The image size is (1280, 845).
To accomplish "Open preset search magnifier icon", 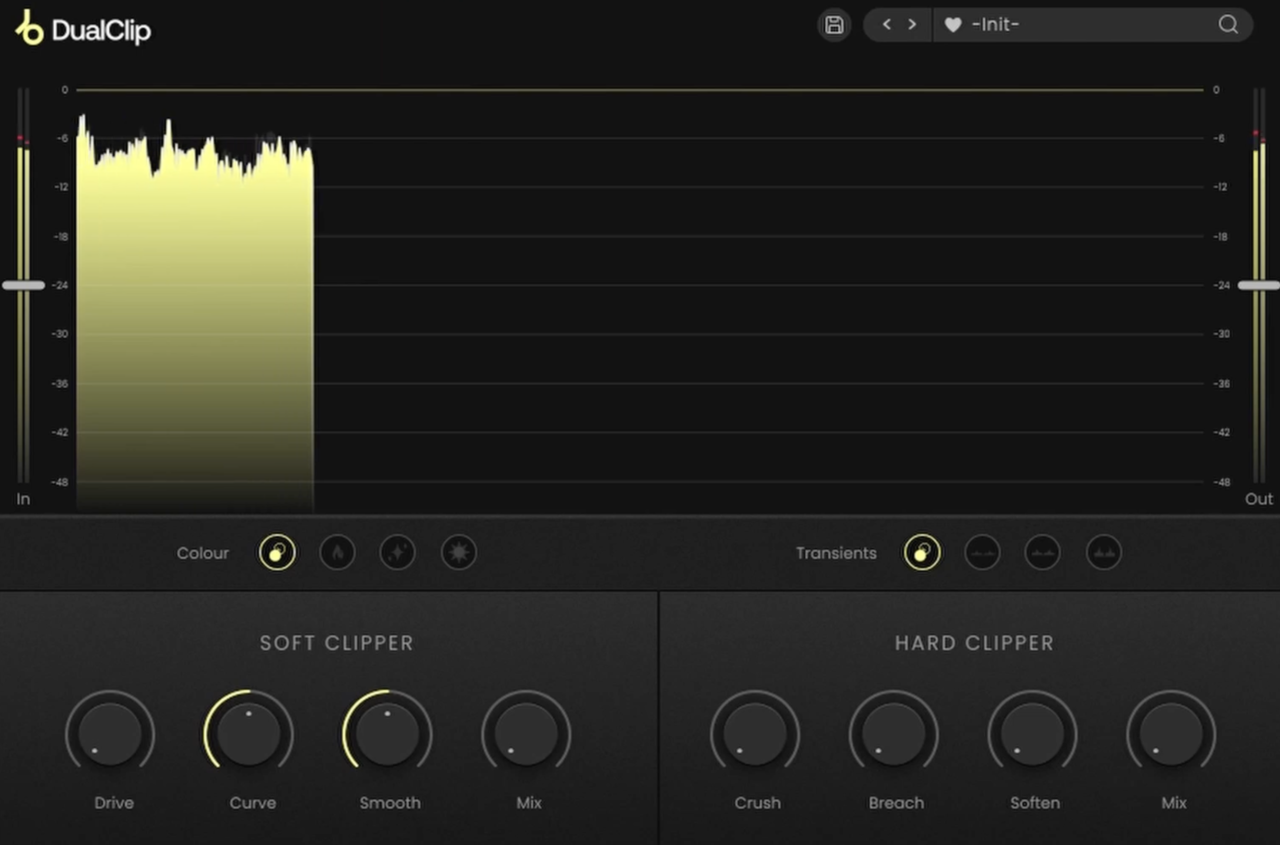I will pos(1228,25).
